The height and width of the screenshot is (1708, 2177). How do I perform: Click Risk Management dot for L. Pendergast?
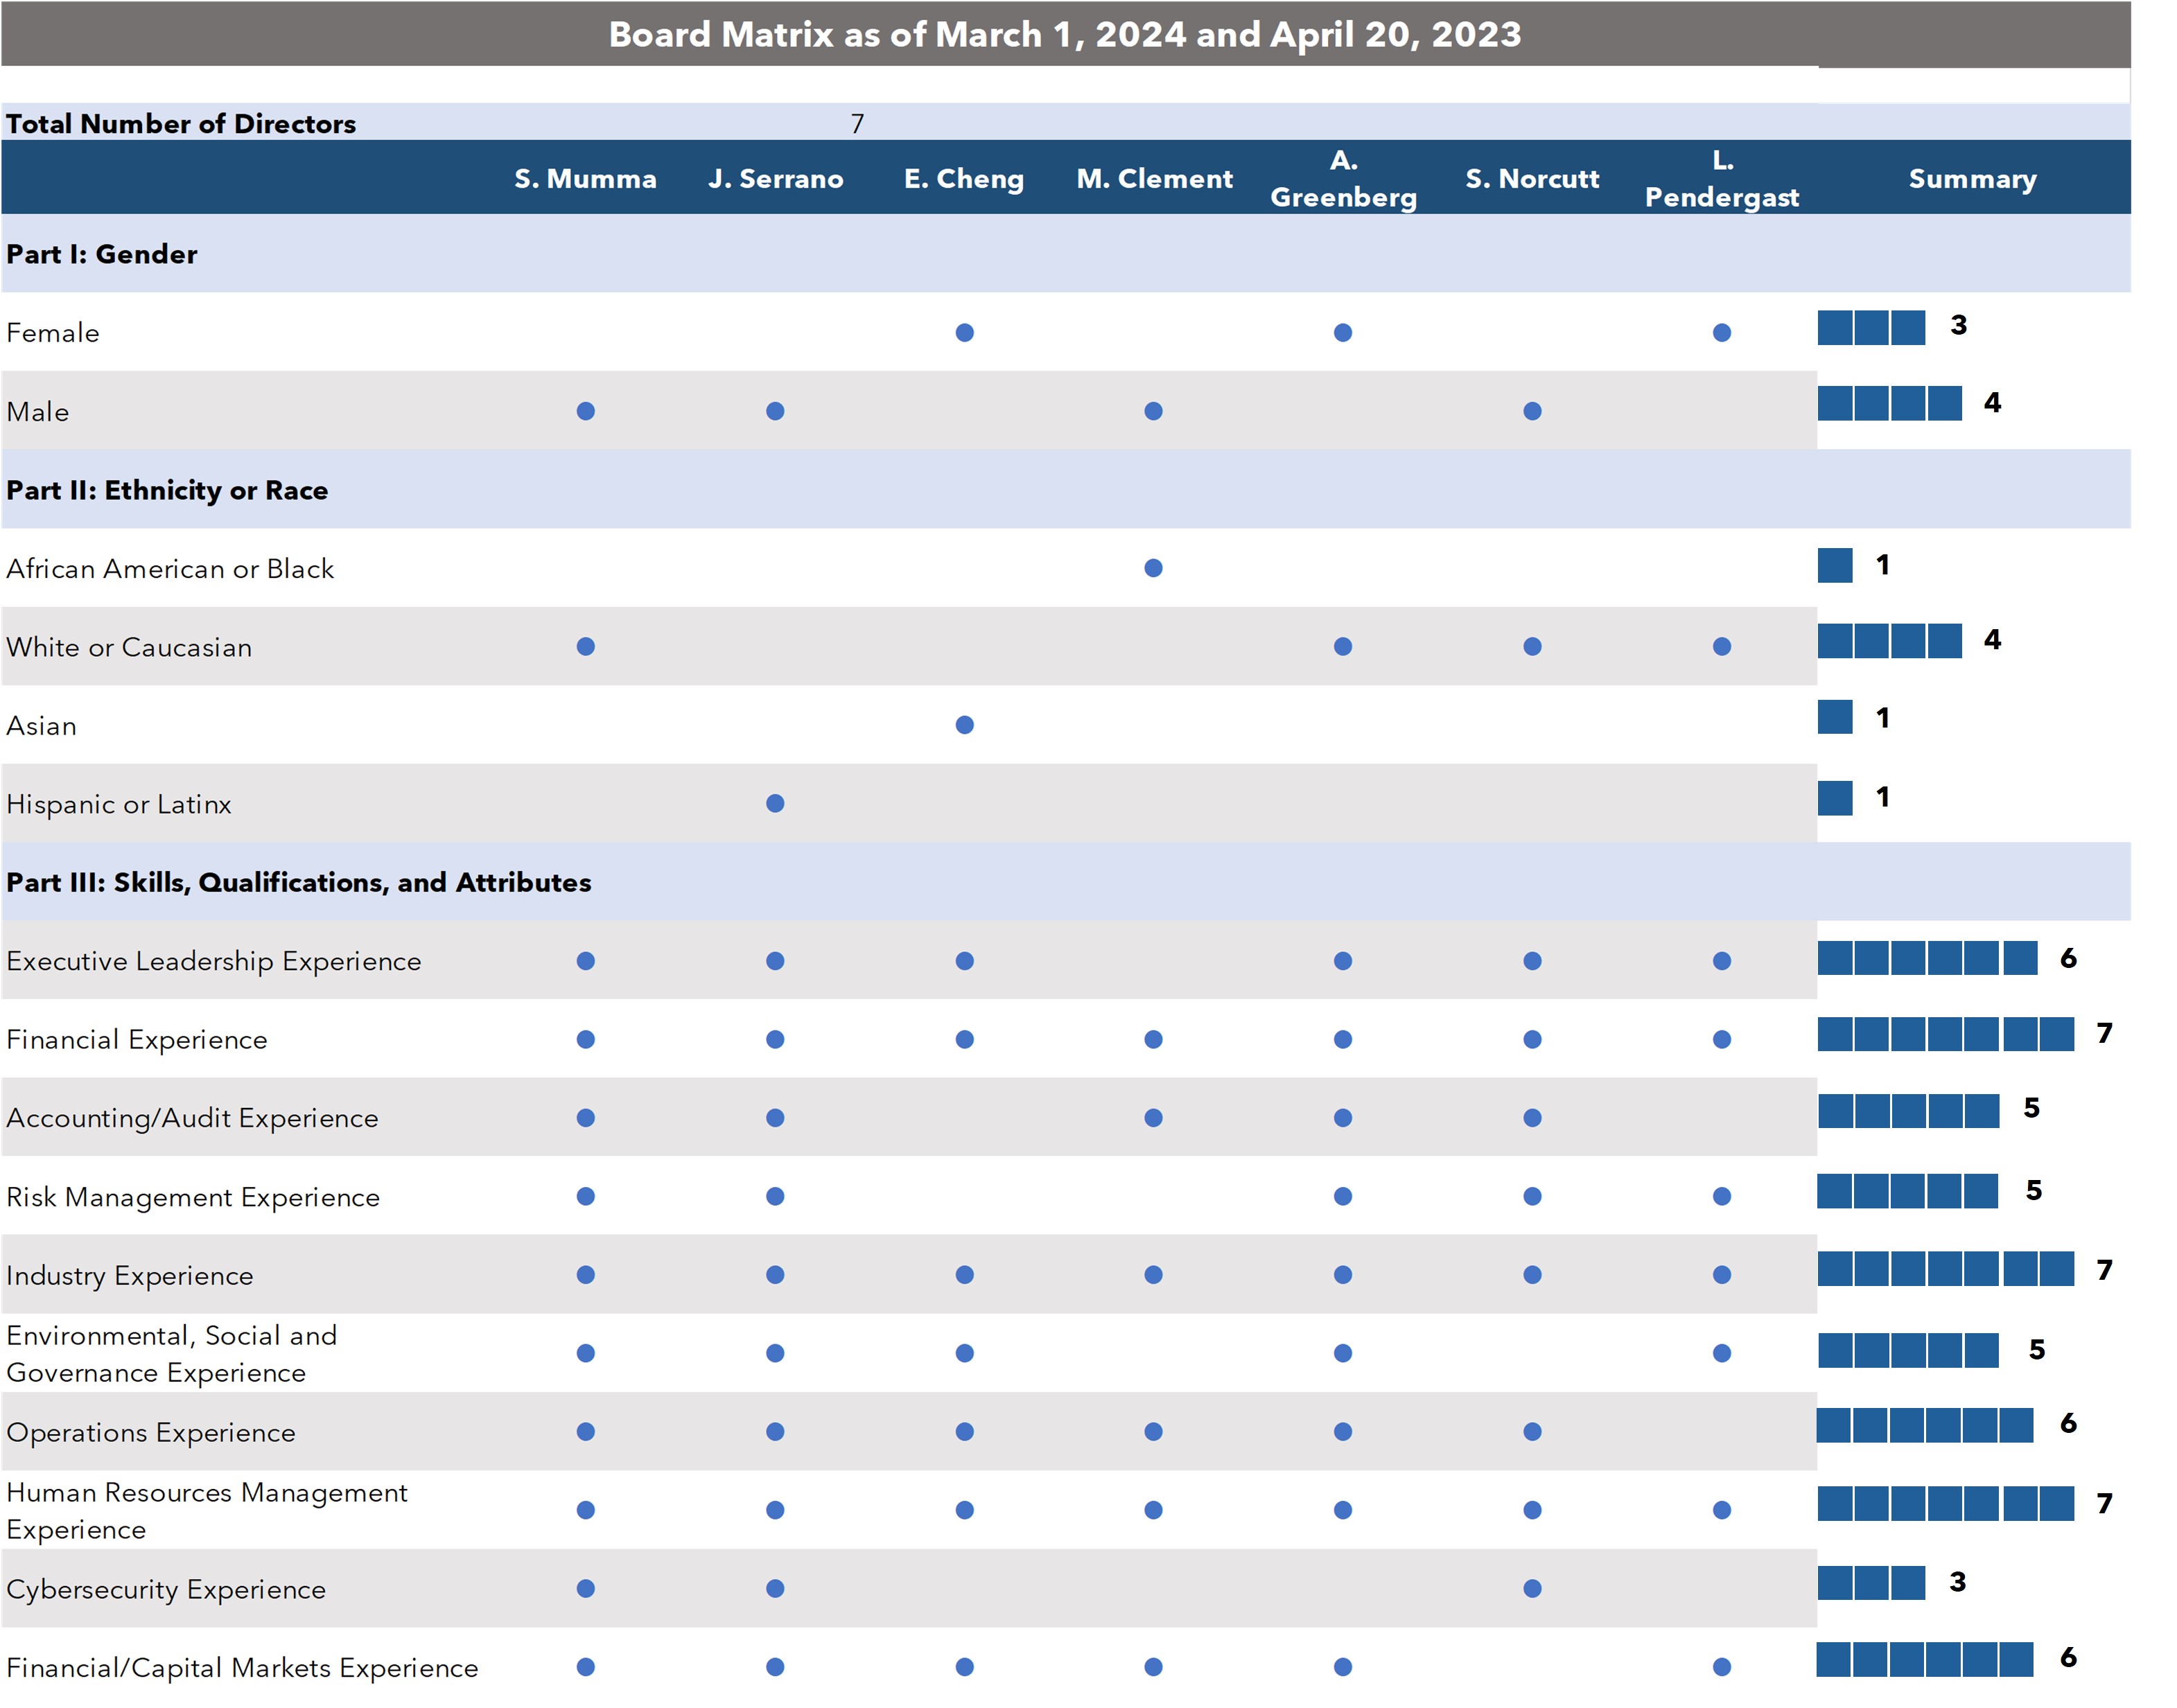(x=1721, y=1197)
